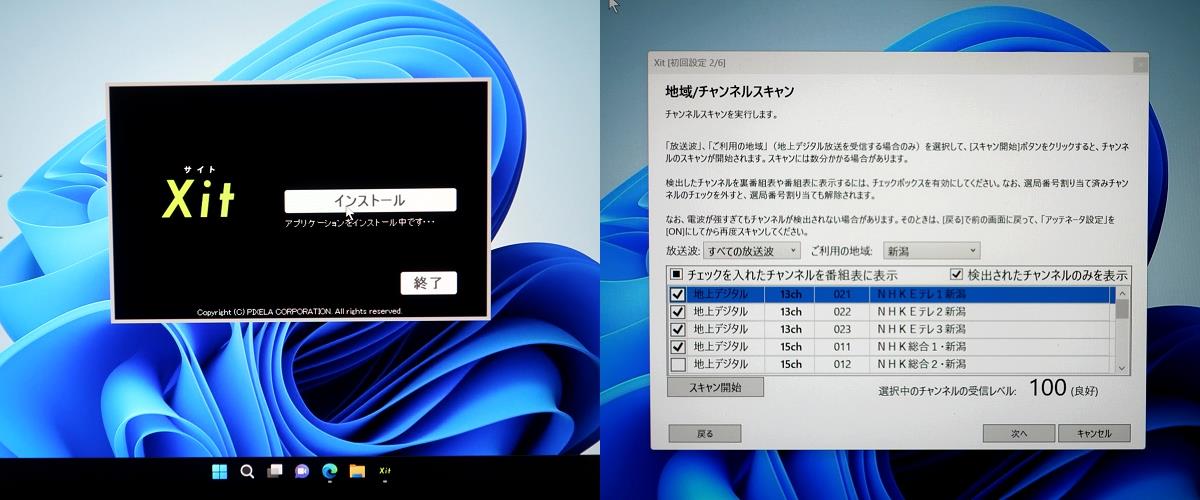This screenshot has width=1200, height=500.
Task: Select channel name ＮＨＫＥテレ３新潟
Action: point(922,329)
